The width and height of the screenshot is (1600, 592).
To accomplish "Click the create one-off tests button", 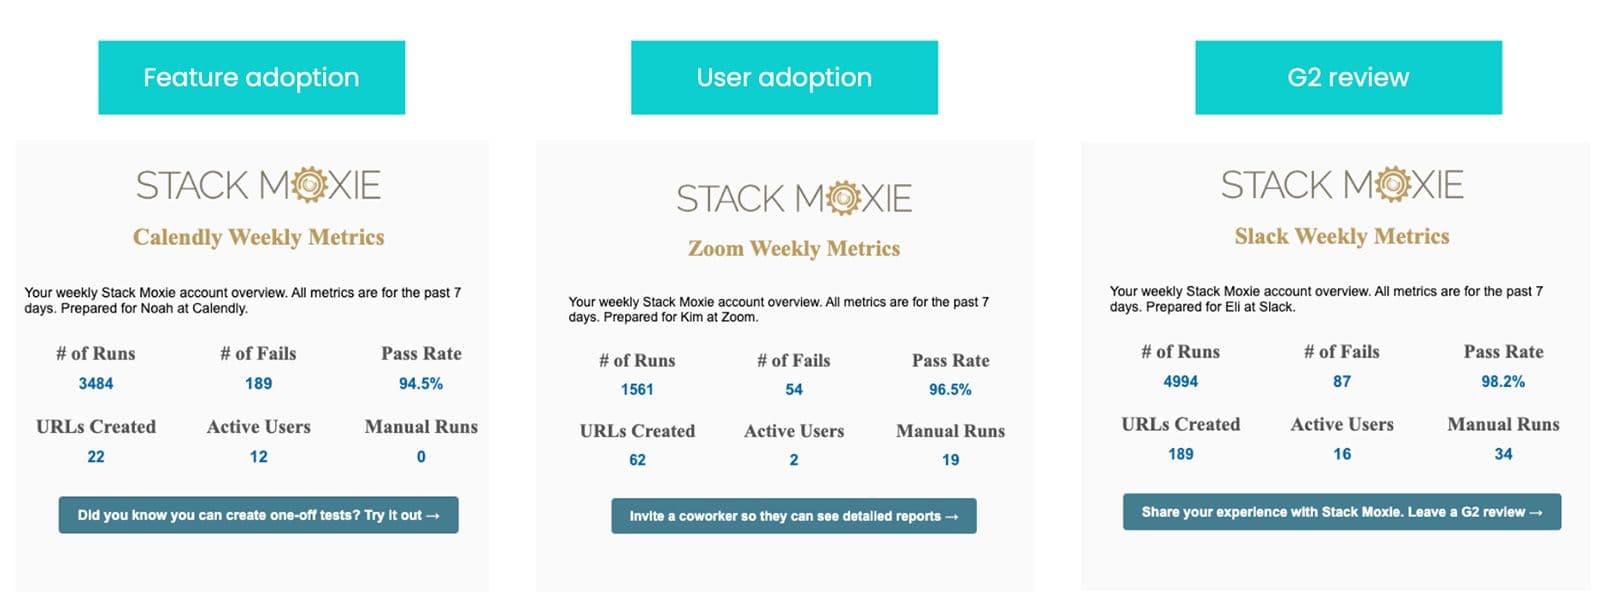I will (x=258, y=514).
